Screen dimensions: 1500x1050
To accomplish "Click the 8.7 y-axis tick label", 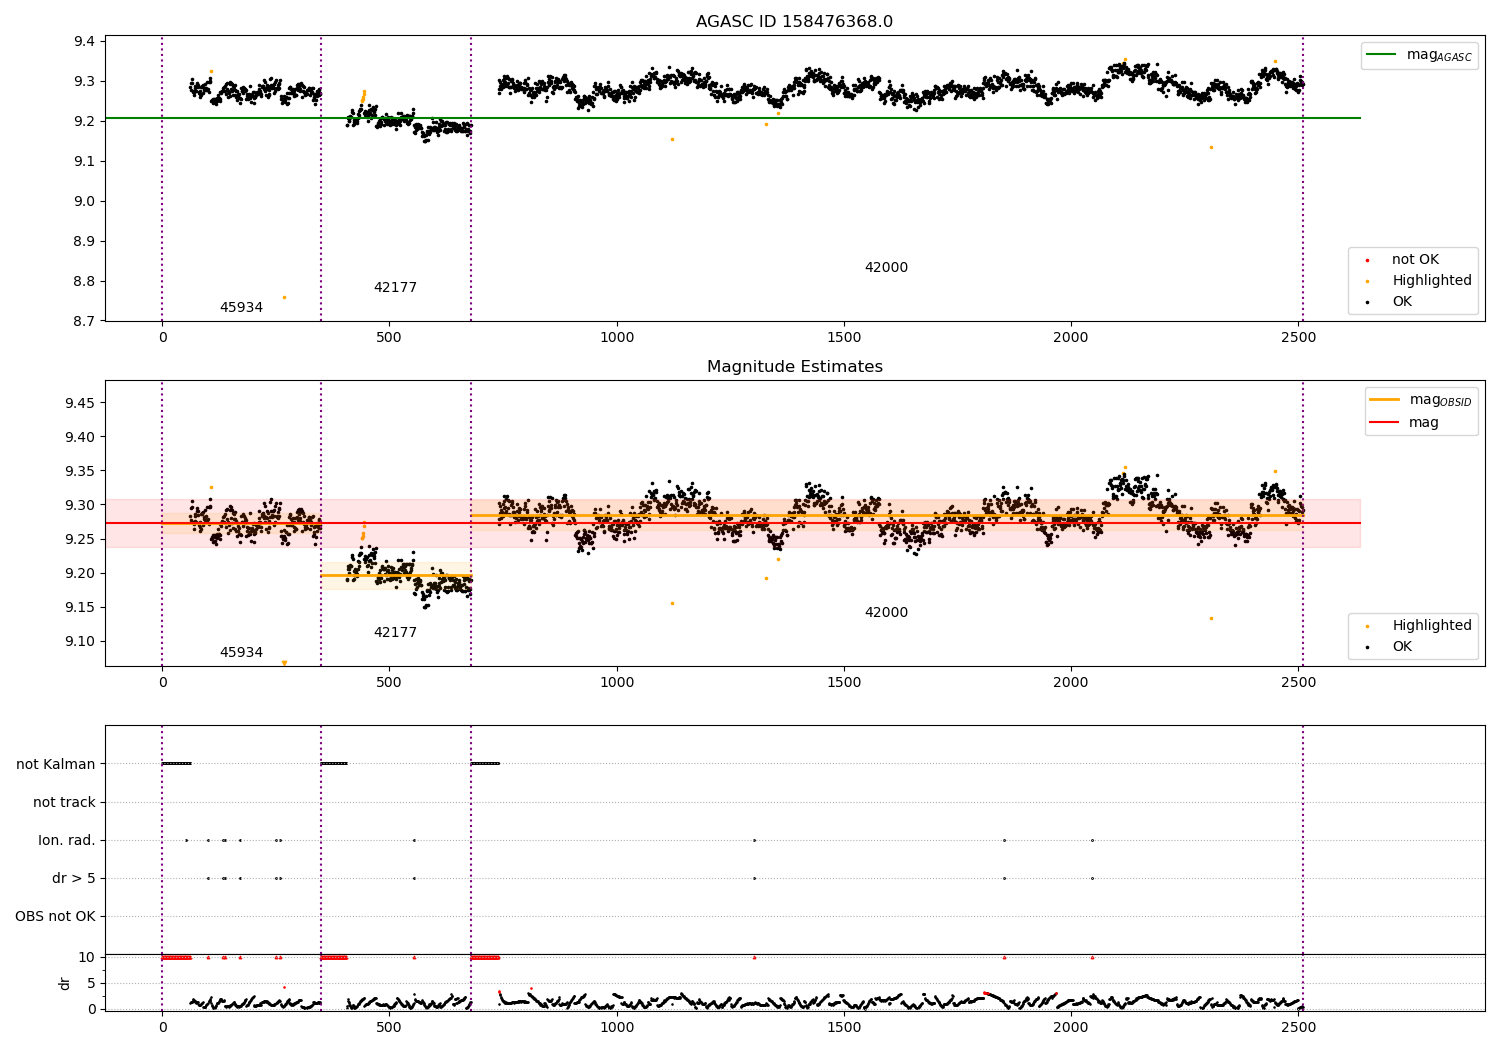I will [85, 321].
